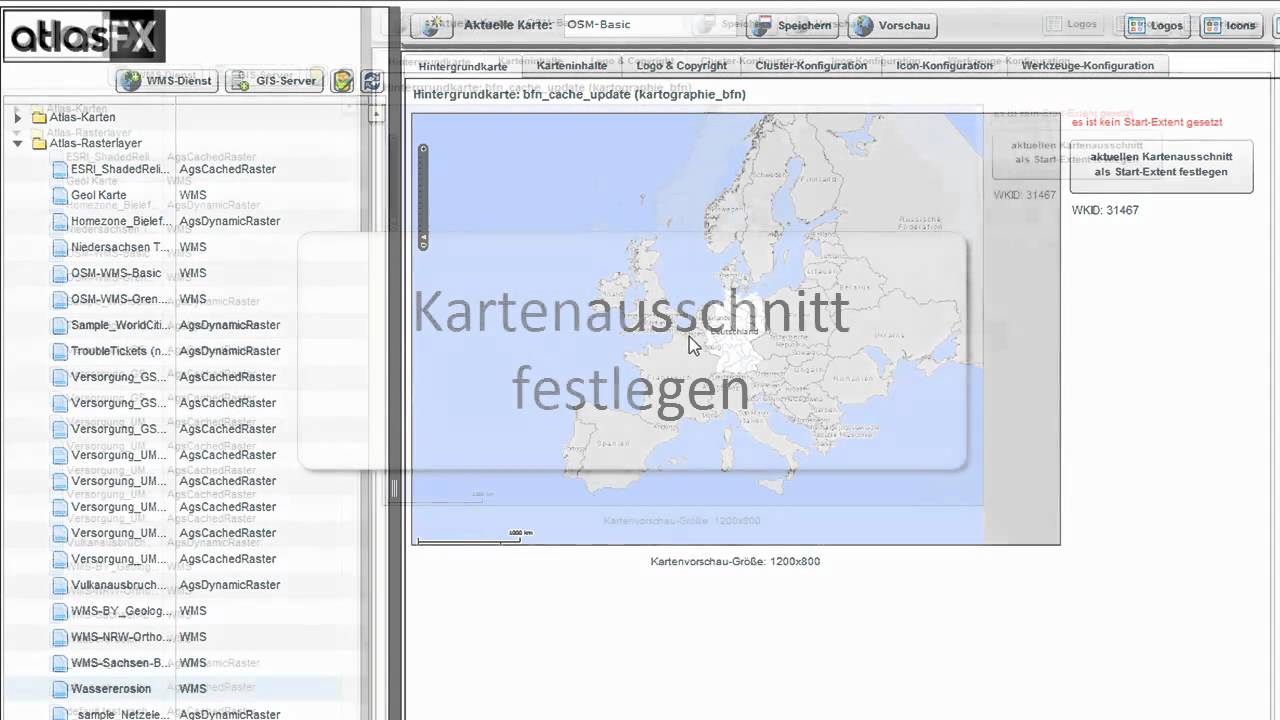Collapse the Atlas-Rasterlayer tree node
The width and height of the screenshot is (1280, 720).
tap(17, 143)
